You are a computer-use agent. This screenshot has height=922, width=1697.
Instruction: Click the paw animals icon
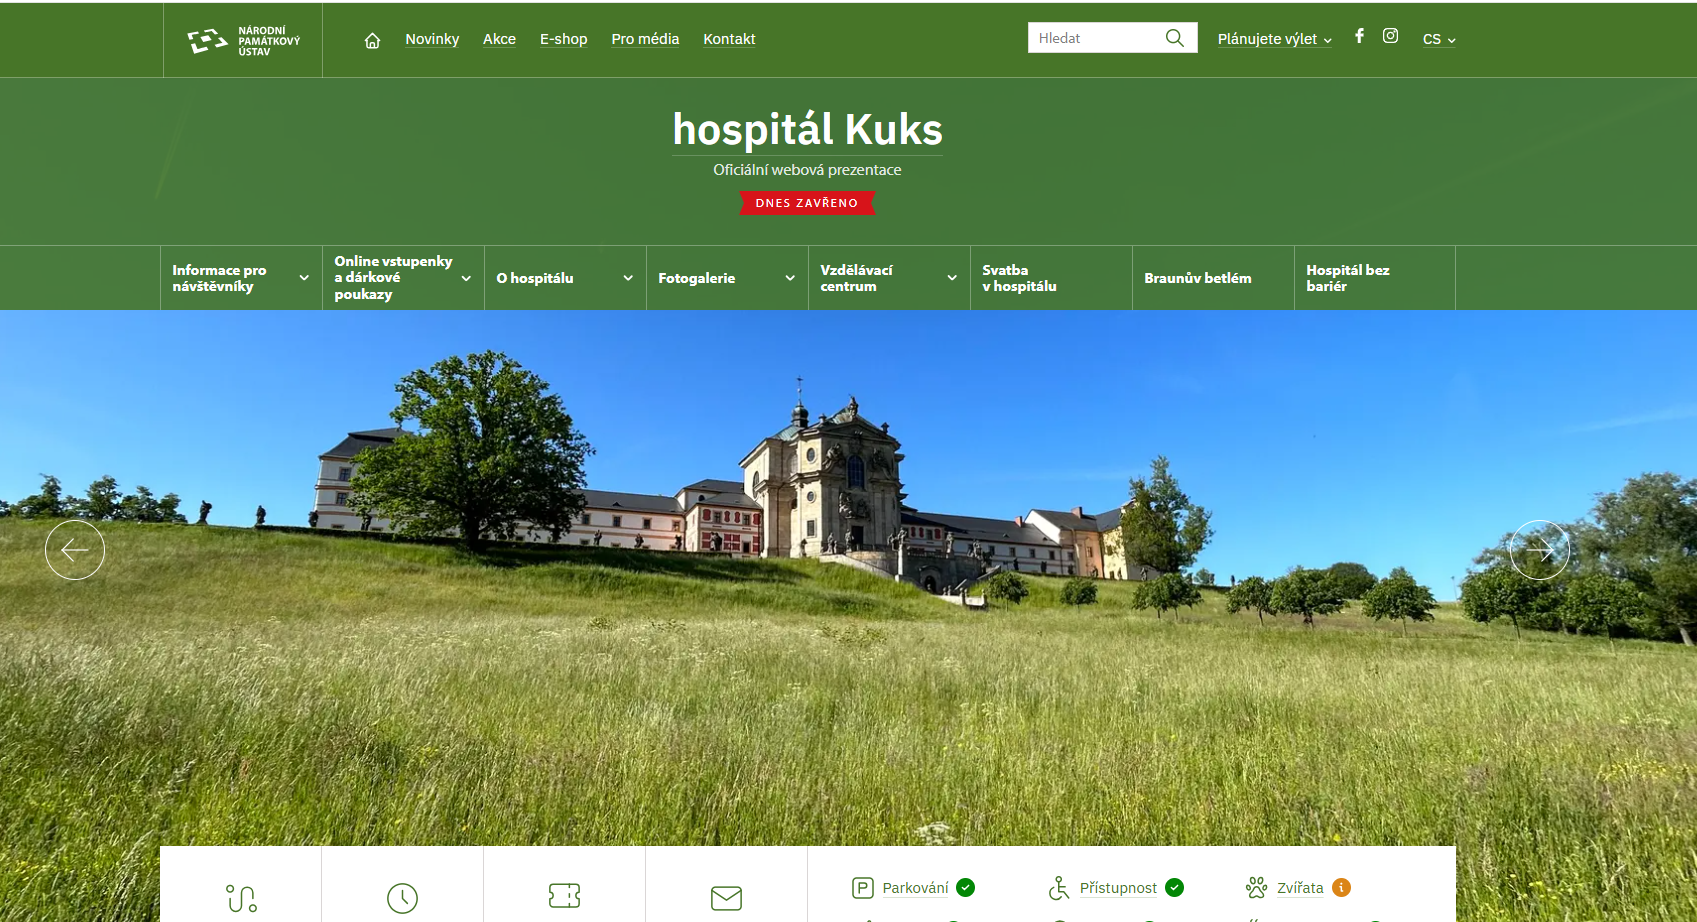pyautogui.click(x=1256, y=887)
